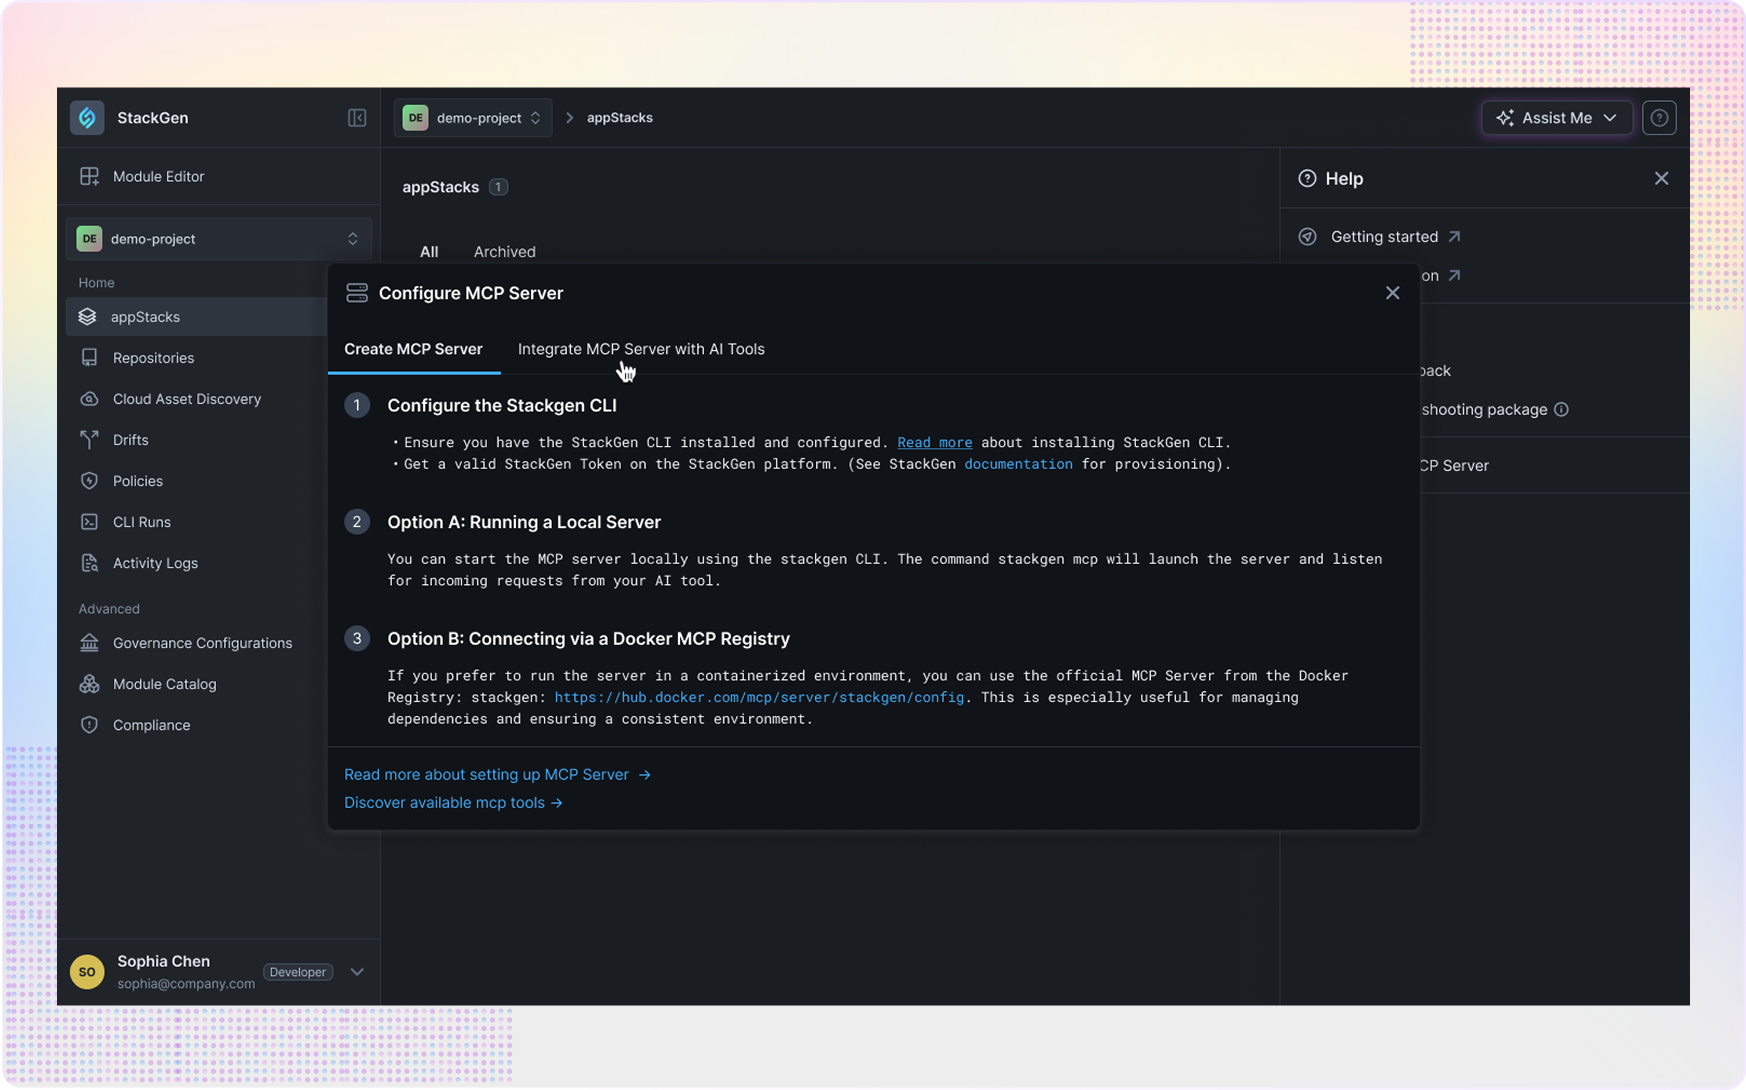Viewport: 1746px width, 1090px height.
Task: Open Read more about setting up MCP Server
Action: (x=497, y=775)
